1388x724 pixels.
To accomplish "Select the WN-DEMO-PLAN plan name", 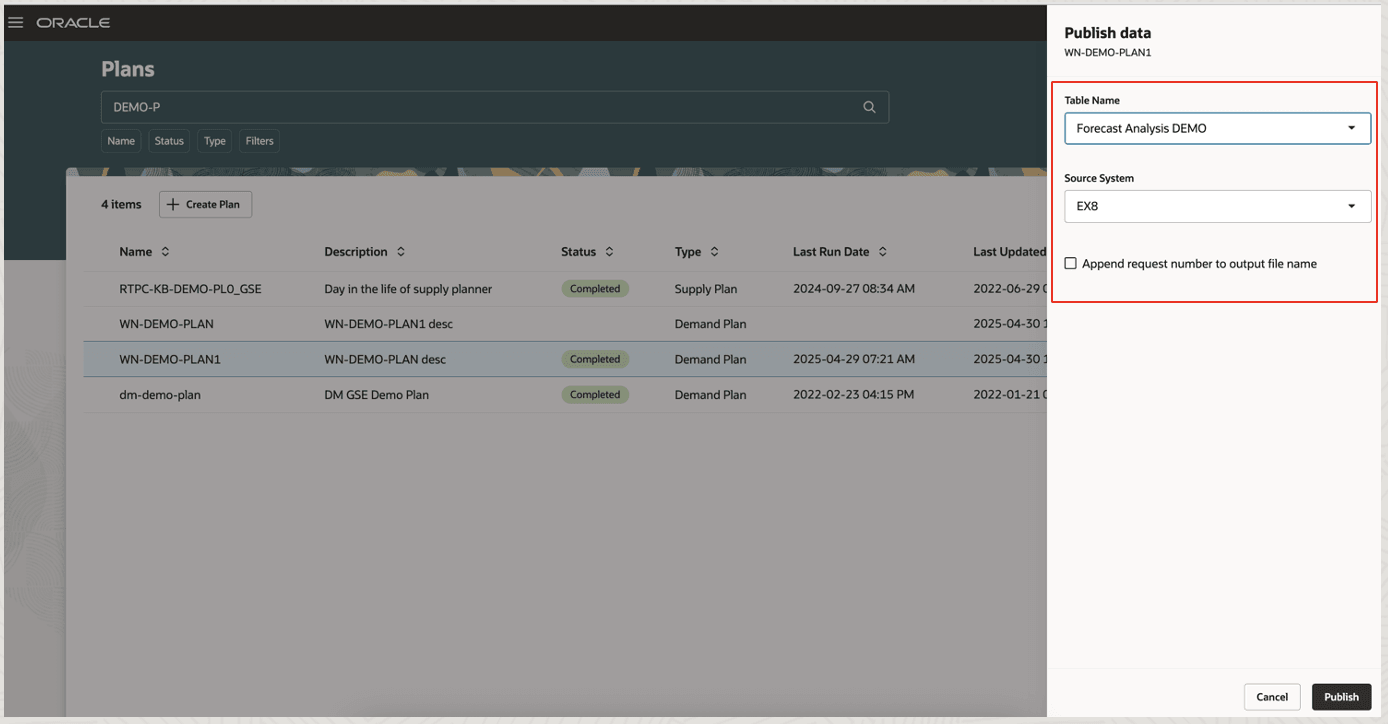I will (x=166, y=324).
